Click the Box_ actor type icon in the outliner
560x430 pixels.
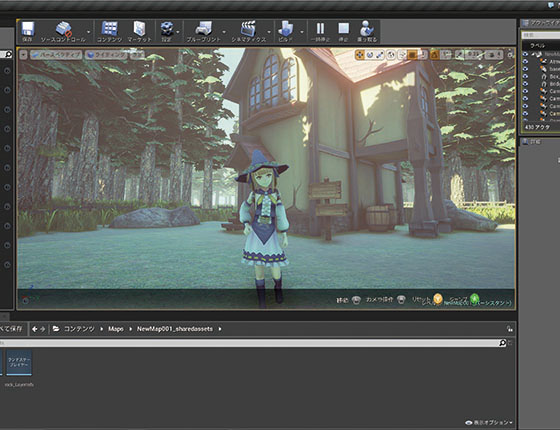coord(544,76)
